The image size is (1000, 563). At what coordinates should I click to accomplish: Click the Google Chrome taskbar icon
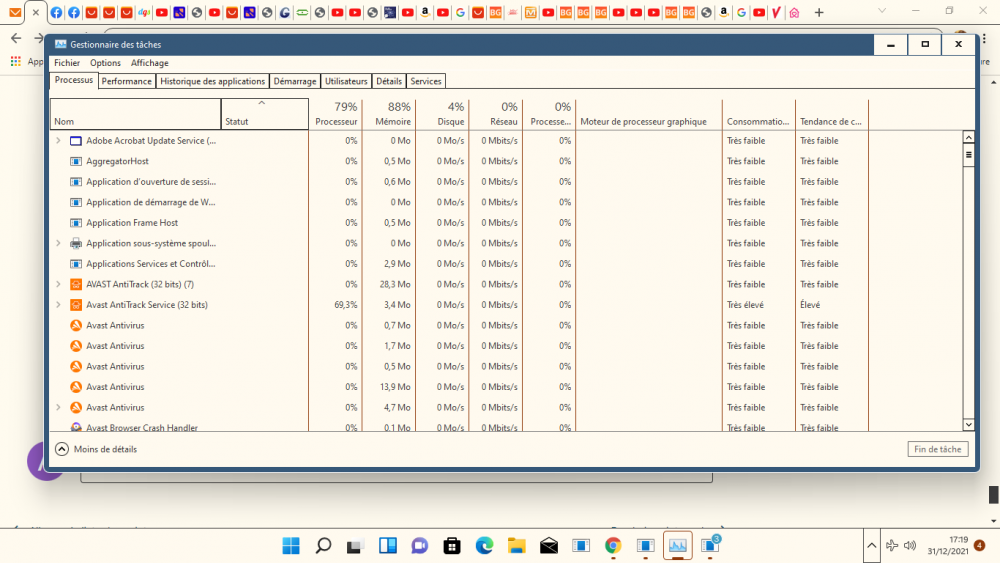[613, 546]
